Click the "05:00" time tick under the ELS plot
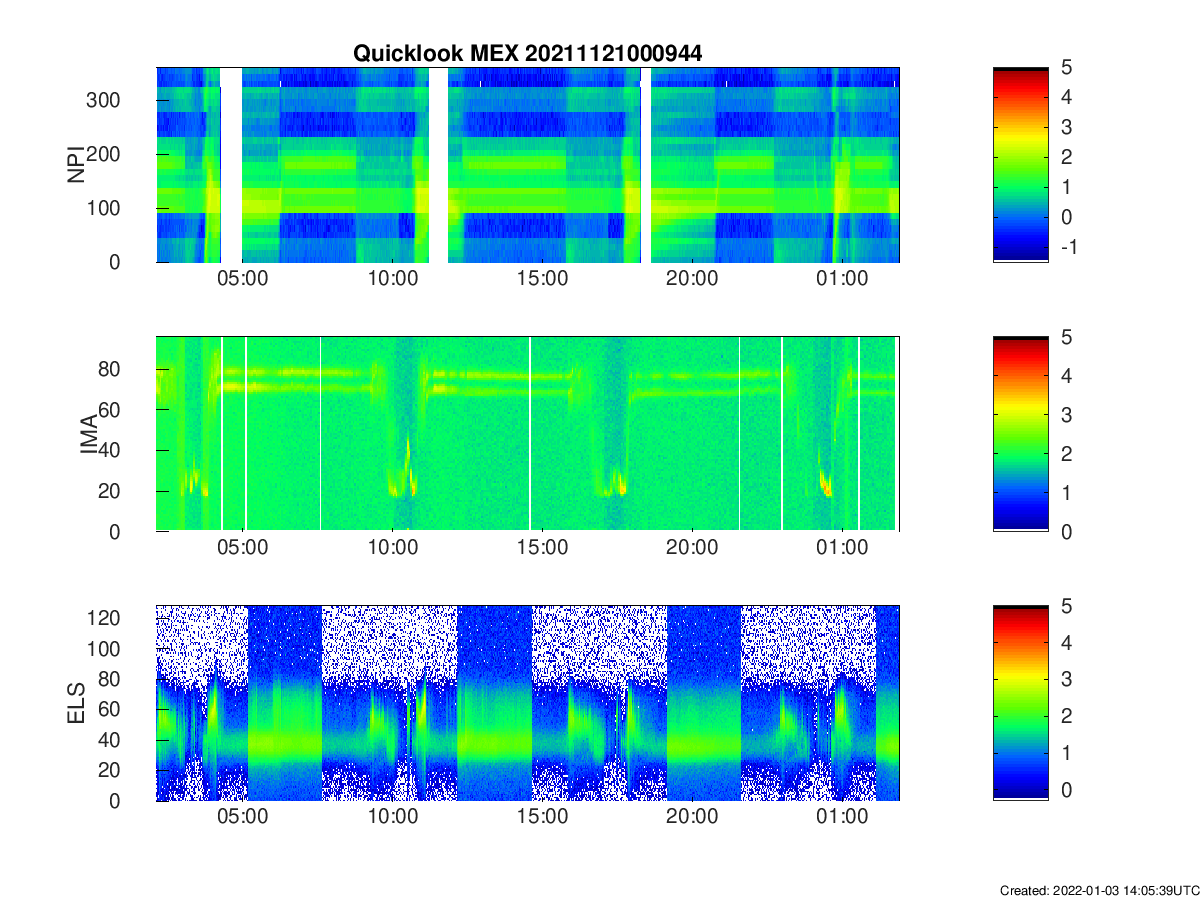Screen dimensions: 1200x900 (x=242, y=817)
